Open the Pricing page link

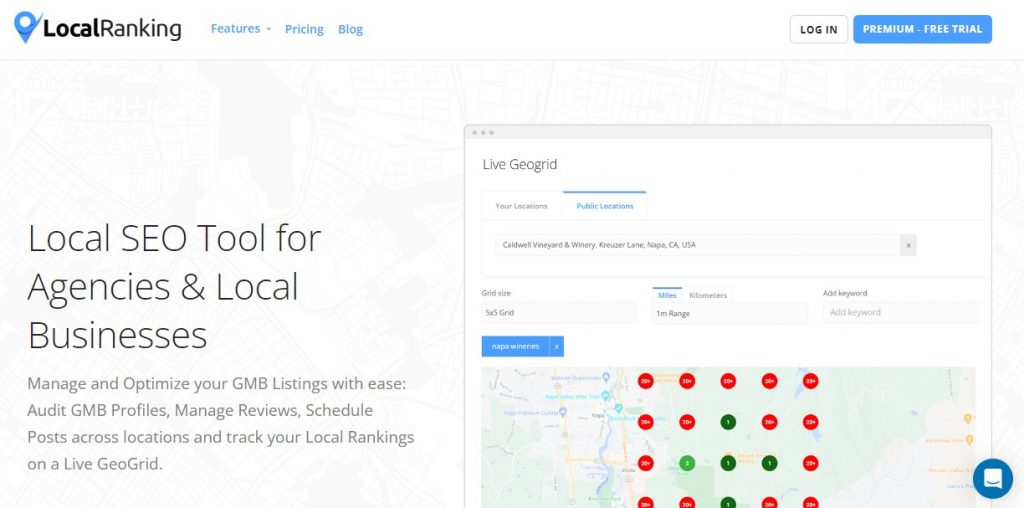(304, 29)
